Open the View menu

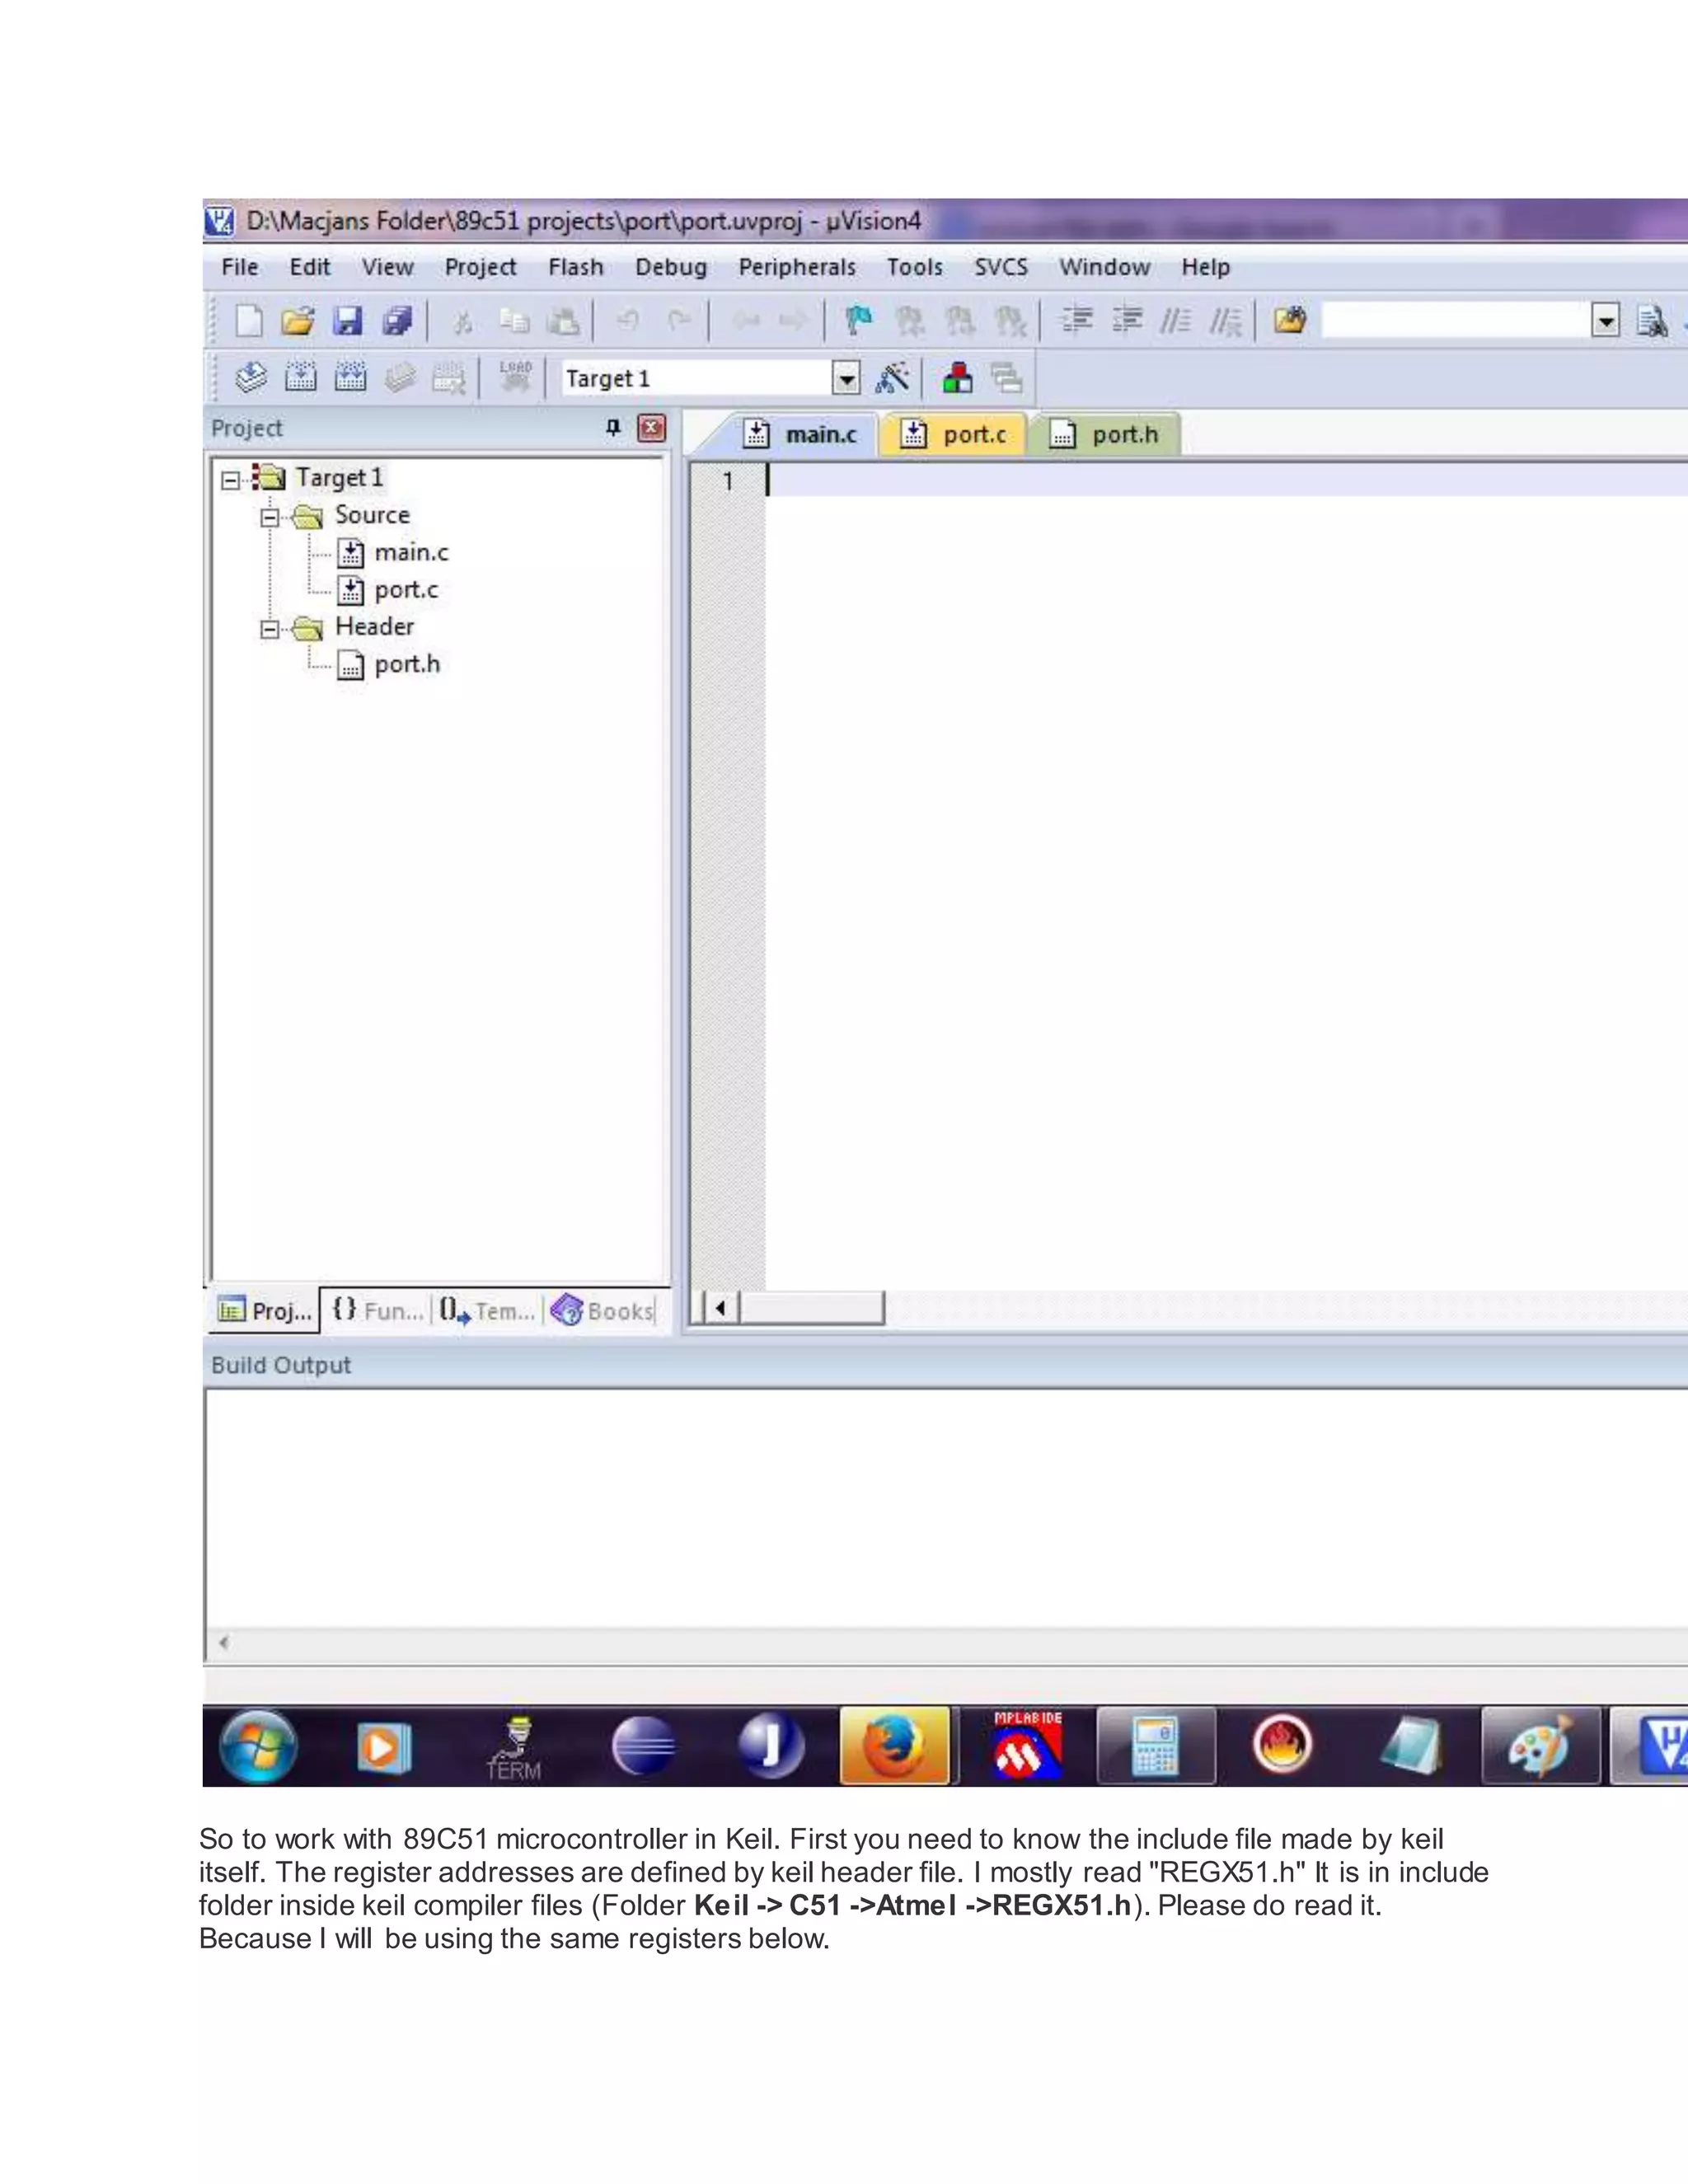pyautogui.click(x=388, y=268)
